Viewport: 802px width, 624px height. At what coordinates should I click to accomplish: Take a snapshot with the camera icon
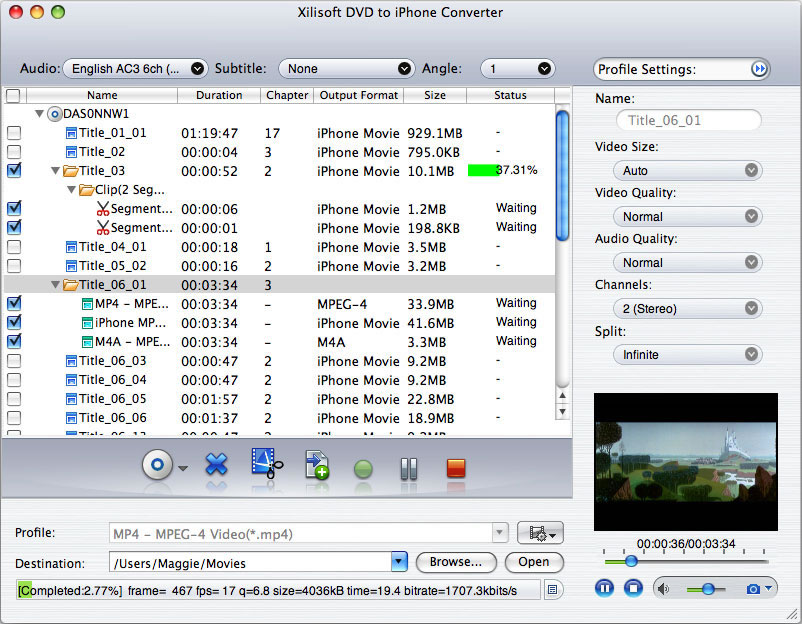[753, 588]
